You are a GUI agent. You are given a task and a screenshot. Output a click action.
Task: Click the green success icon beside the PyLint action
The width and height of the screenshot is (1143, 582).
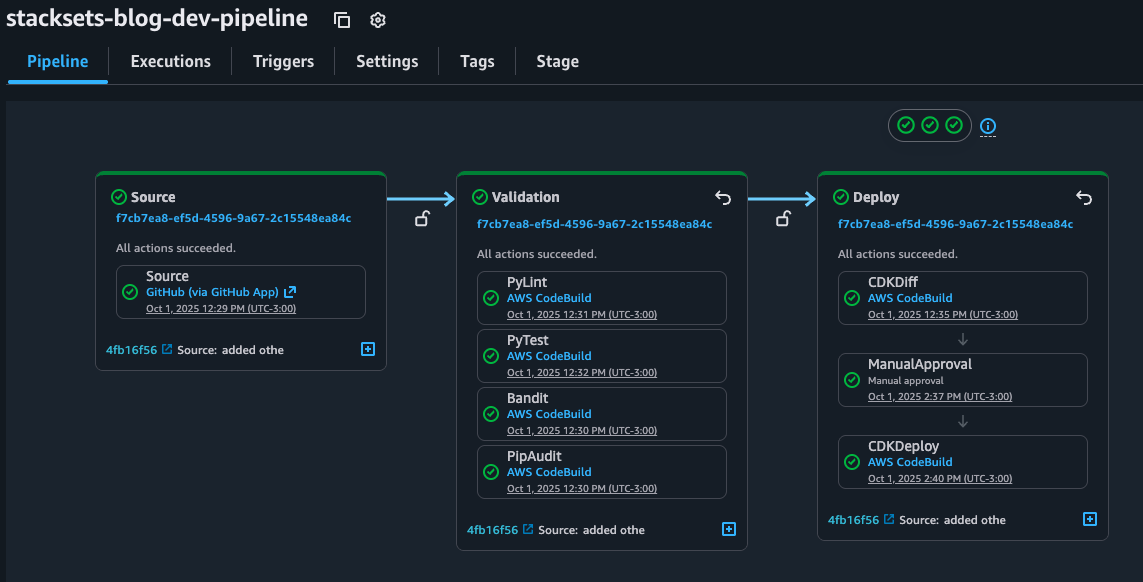tap(491, 297)
